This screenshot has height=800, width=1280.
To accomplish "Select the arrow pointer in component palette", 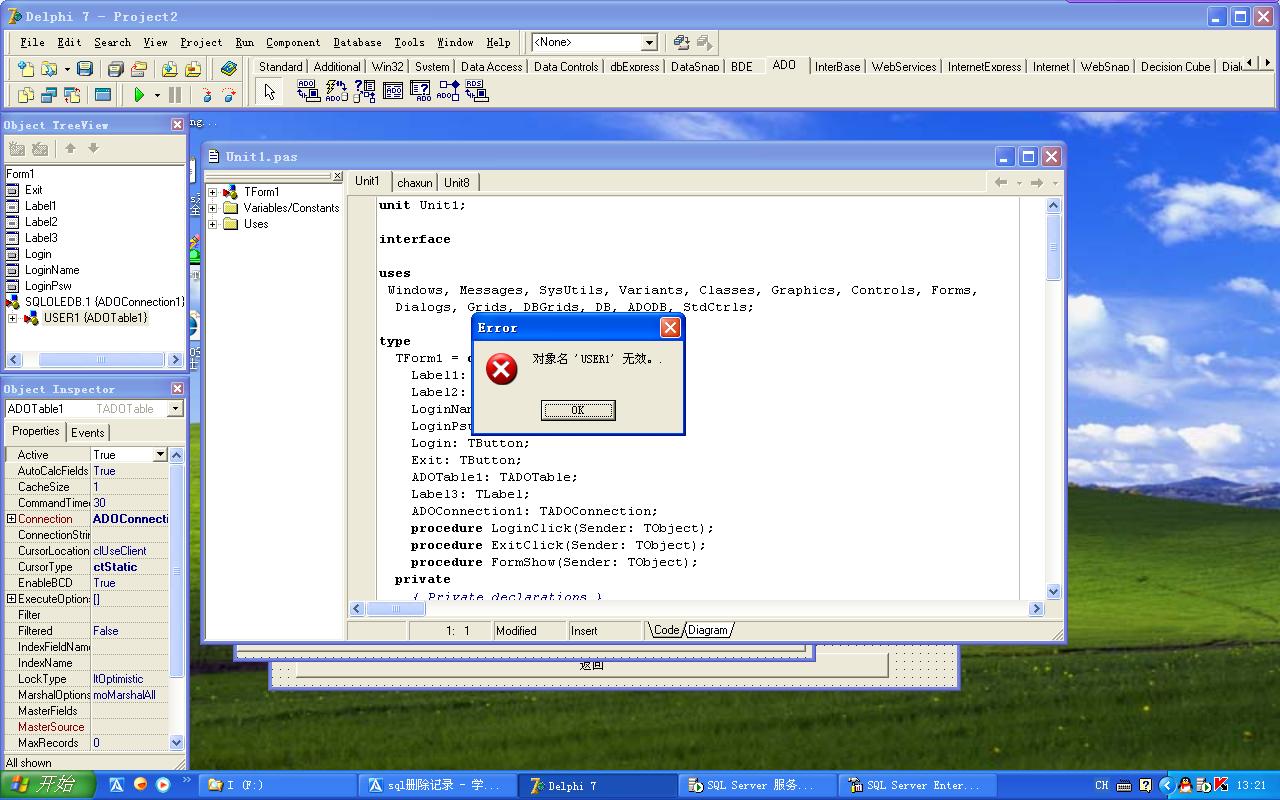I will 269,92.
